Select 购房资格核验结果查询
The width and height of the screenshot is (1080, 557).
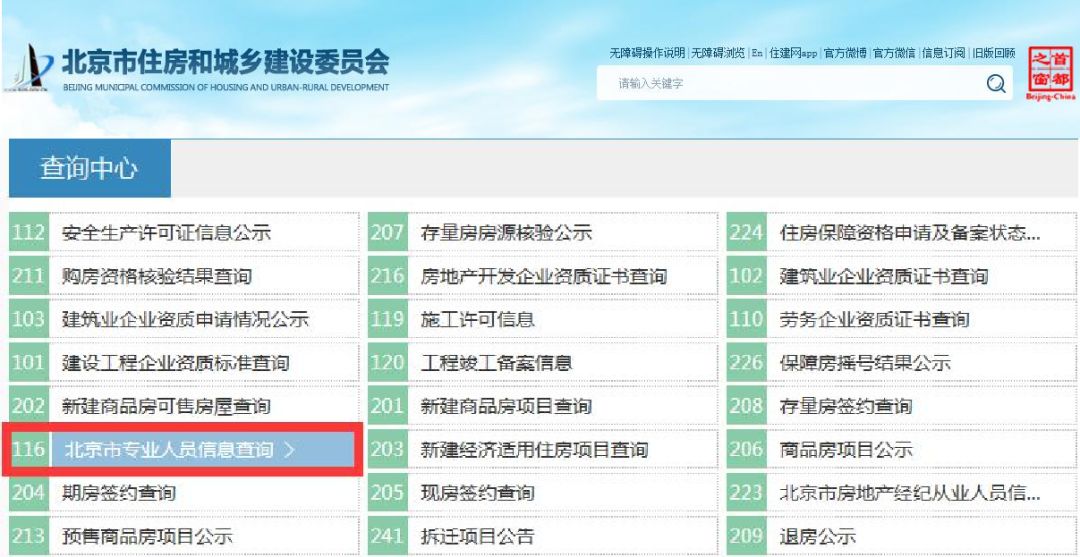point(157,276)
